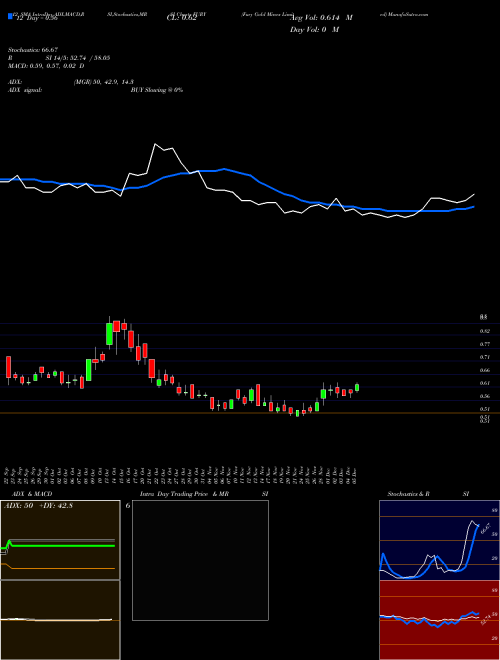
Task: Click the 'BUY Slowing @ 0%' signal text
Action: point(157,90)
